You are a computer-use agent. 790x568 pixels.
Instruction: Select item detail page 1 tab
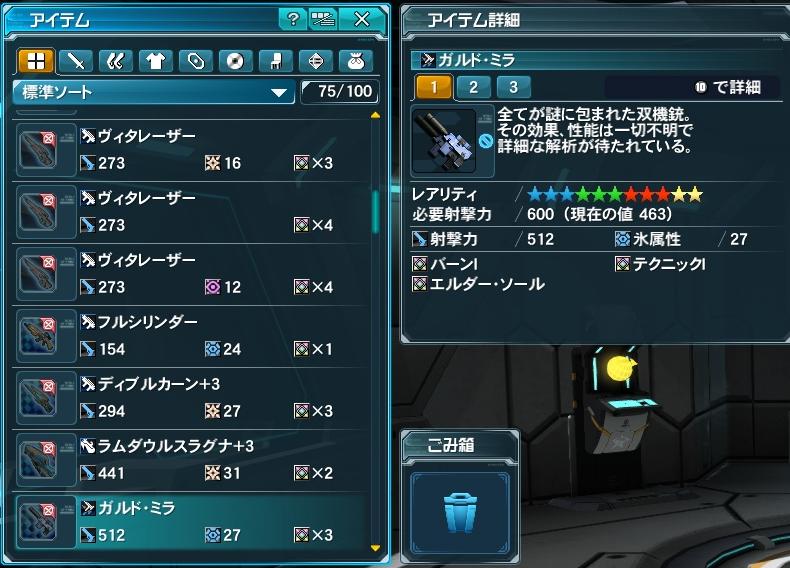point(434,87)
